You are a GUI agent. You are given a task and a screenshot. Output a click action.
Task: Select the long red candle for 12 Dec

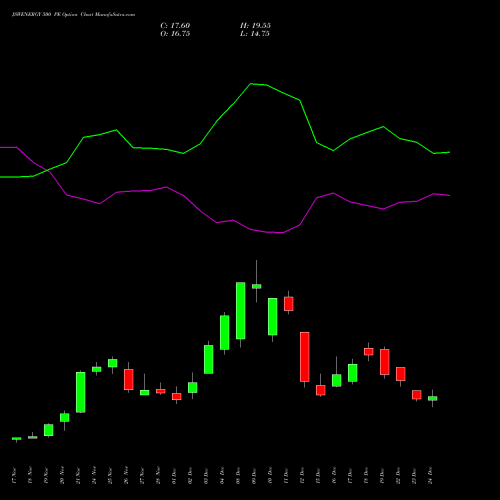click(305, 357)
